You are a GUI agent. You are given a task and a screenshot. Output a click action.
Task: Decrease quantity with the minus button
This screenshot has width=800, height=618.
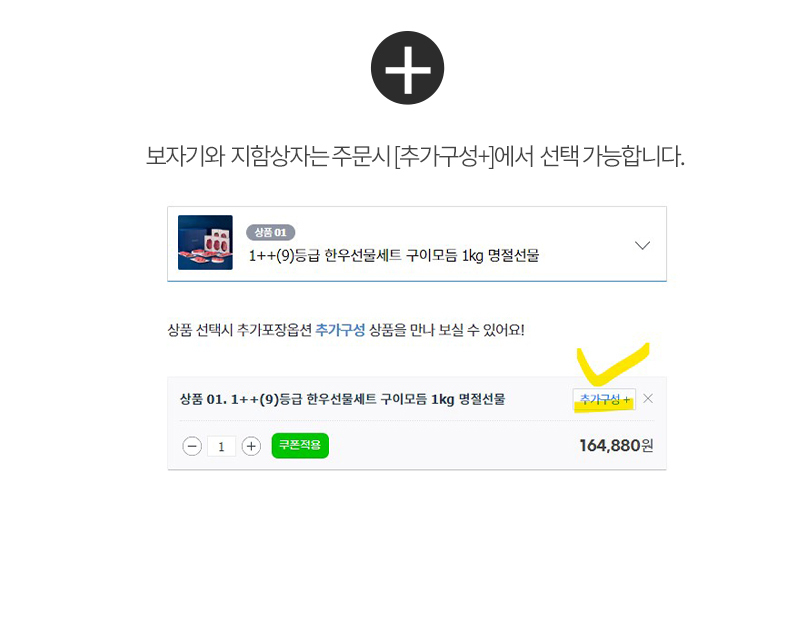pyautogui.click(x=192, y=446)
